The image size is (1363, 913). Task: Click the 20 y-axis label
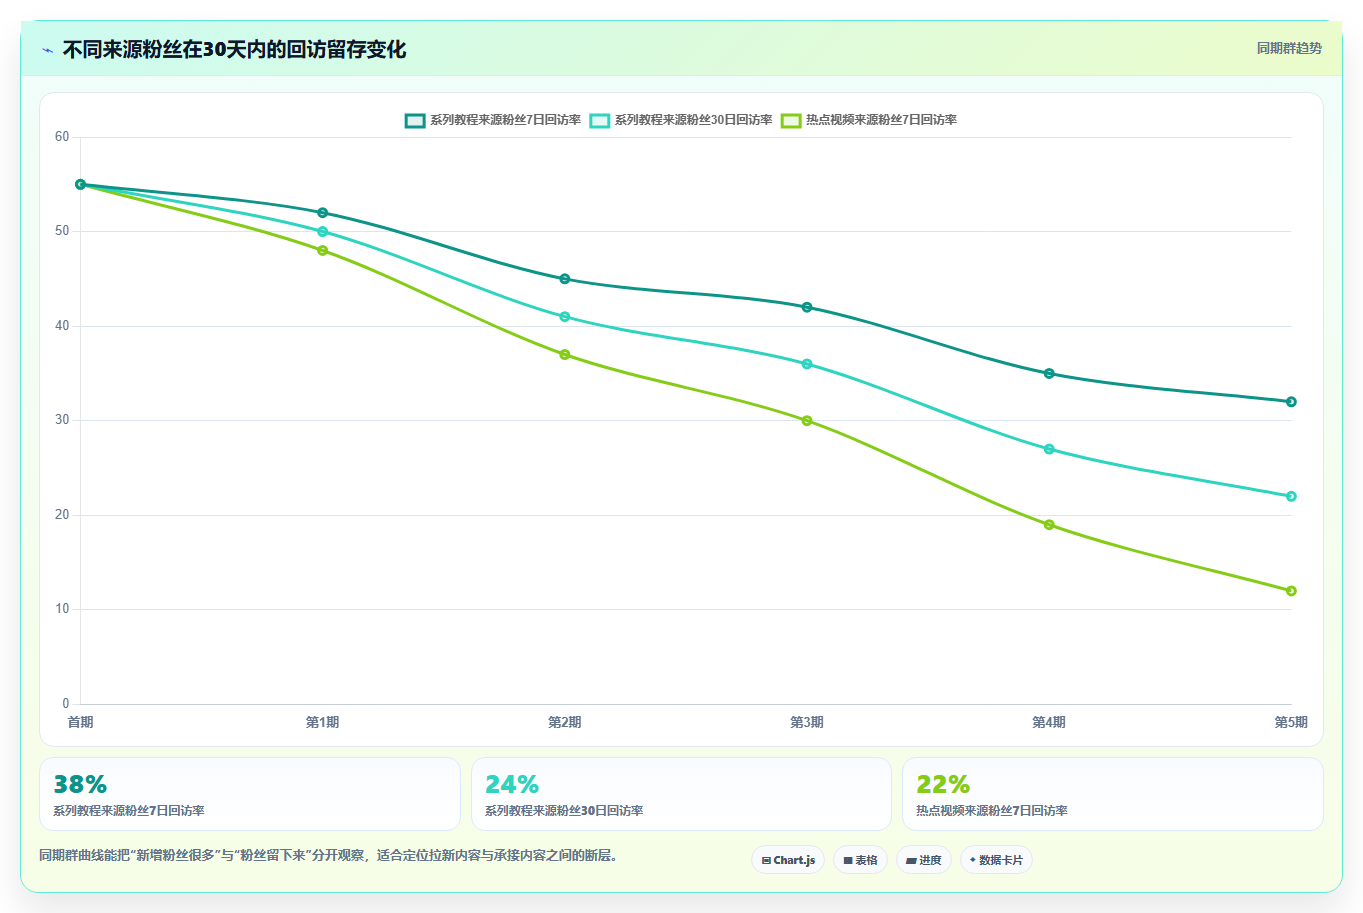(62, 515)
